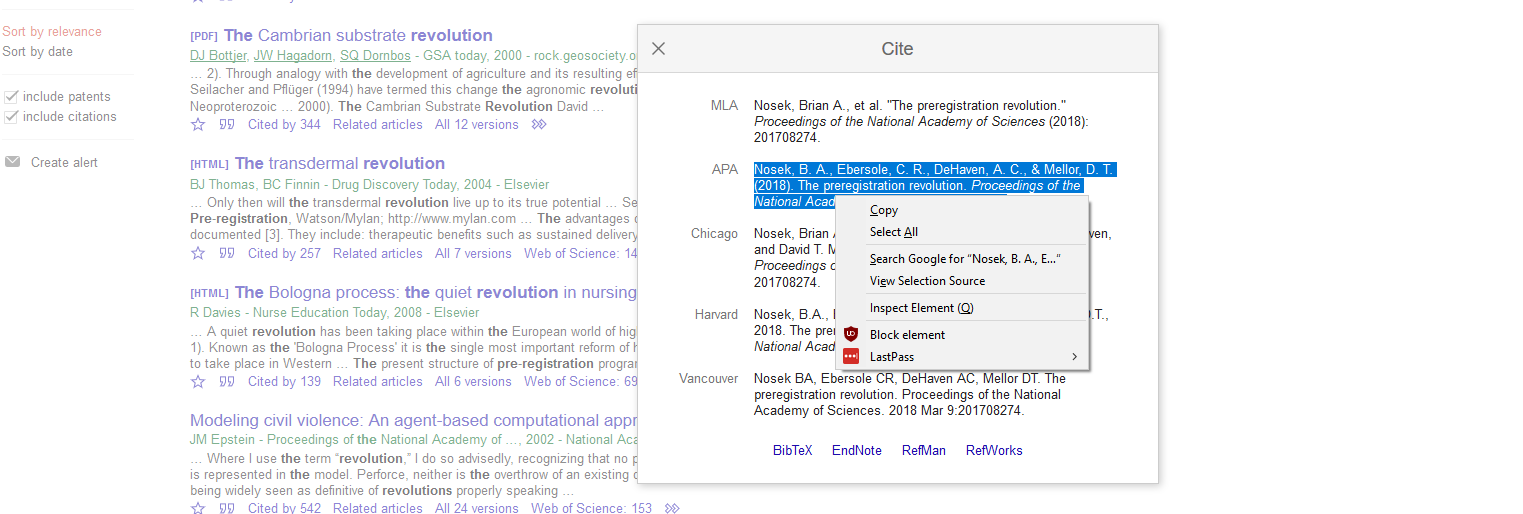
Task: Open The Bologna process nursing result
Action: 436,293
